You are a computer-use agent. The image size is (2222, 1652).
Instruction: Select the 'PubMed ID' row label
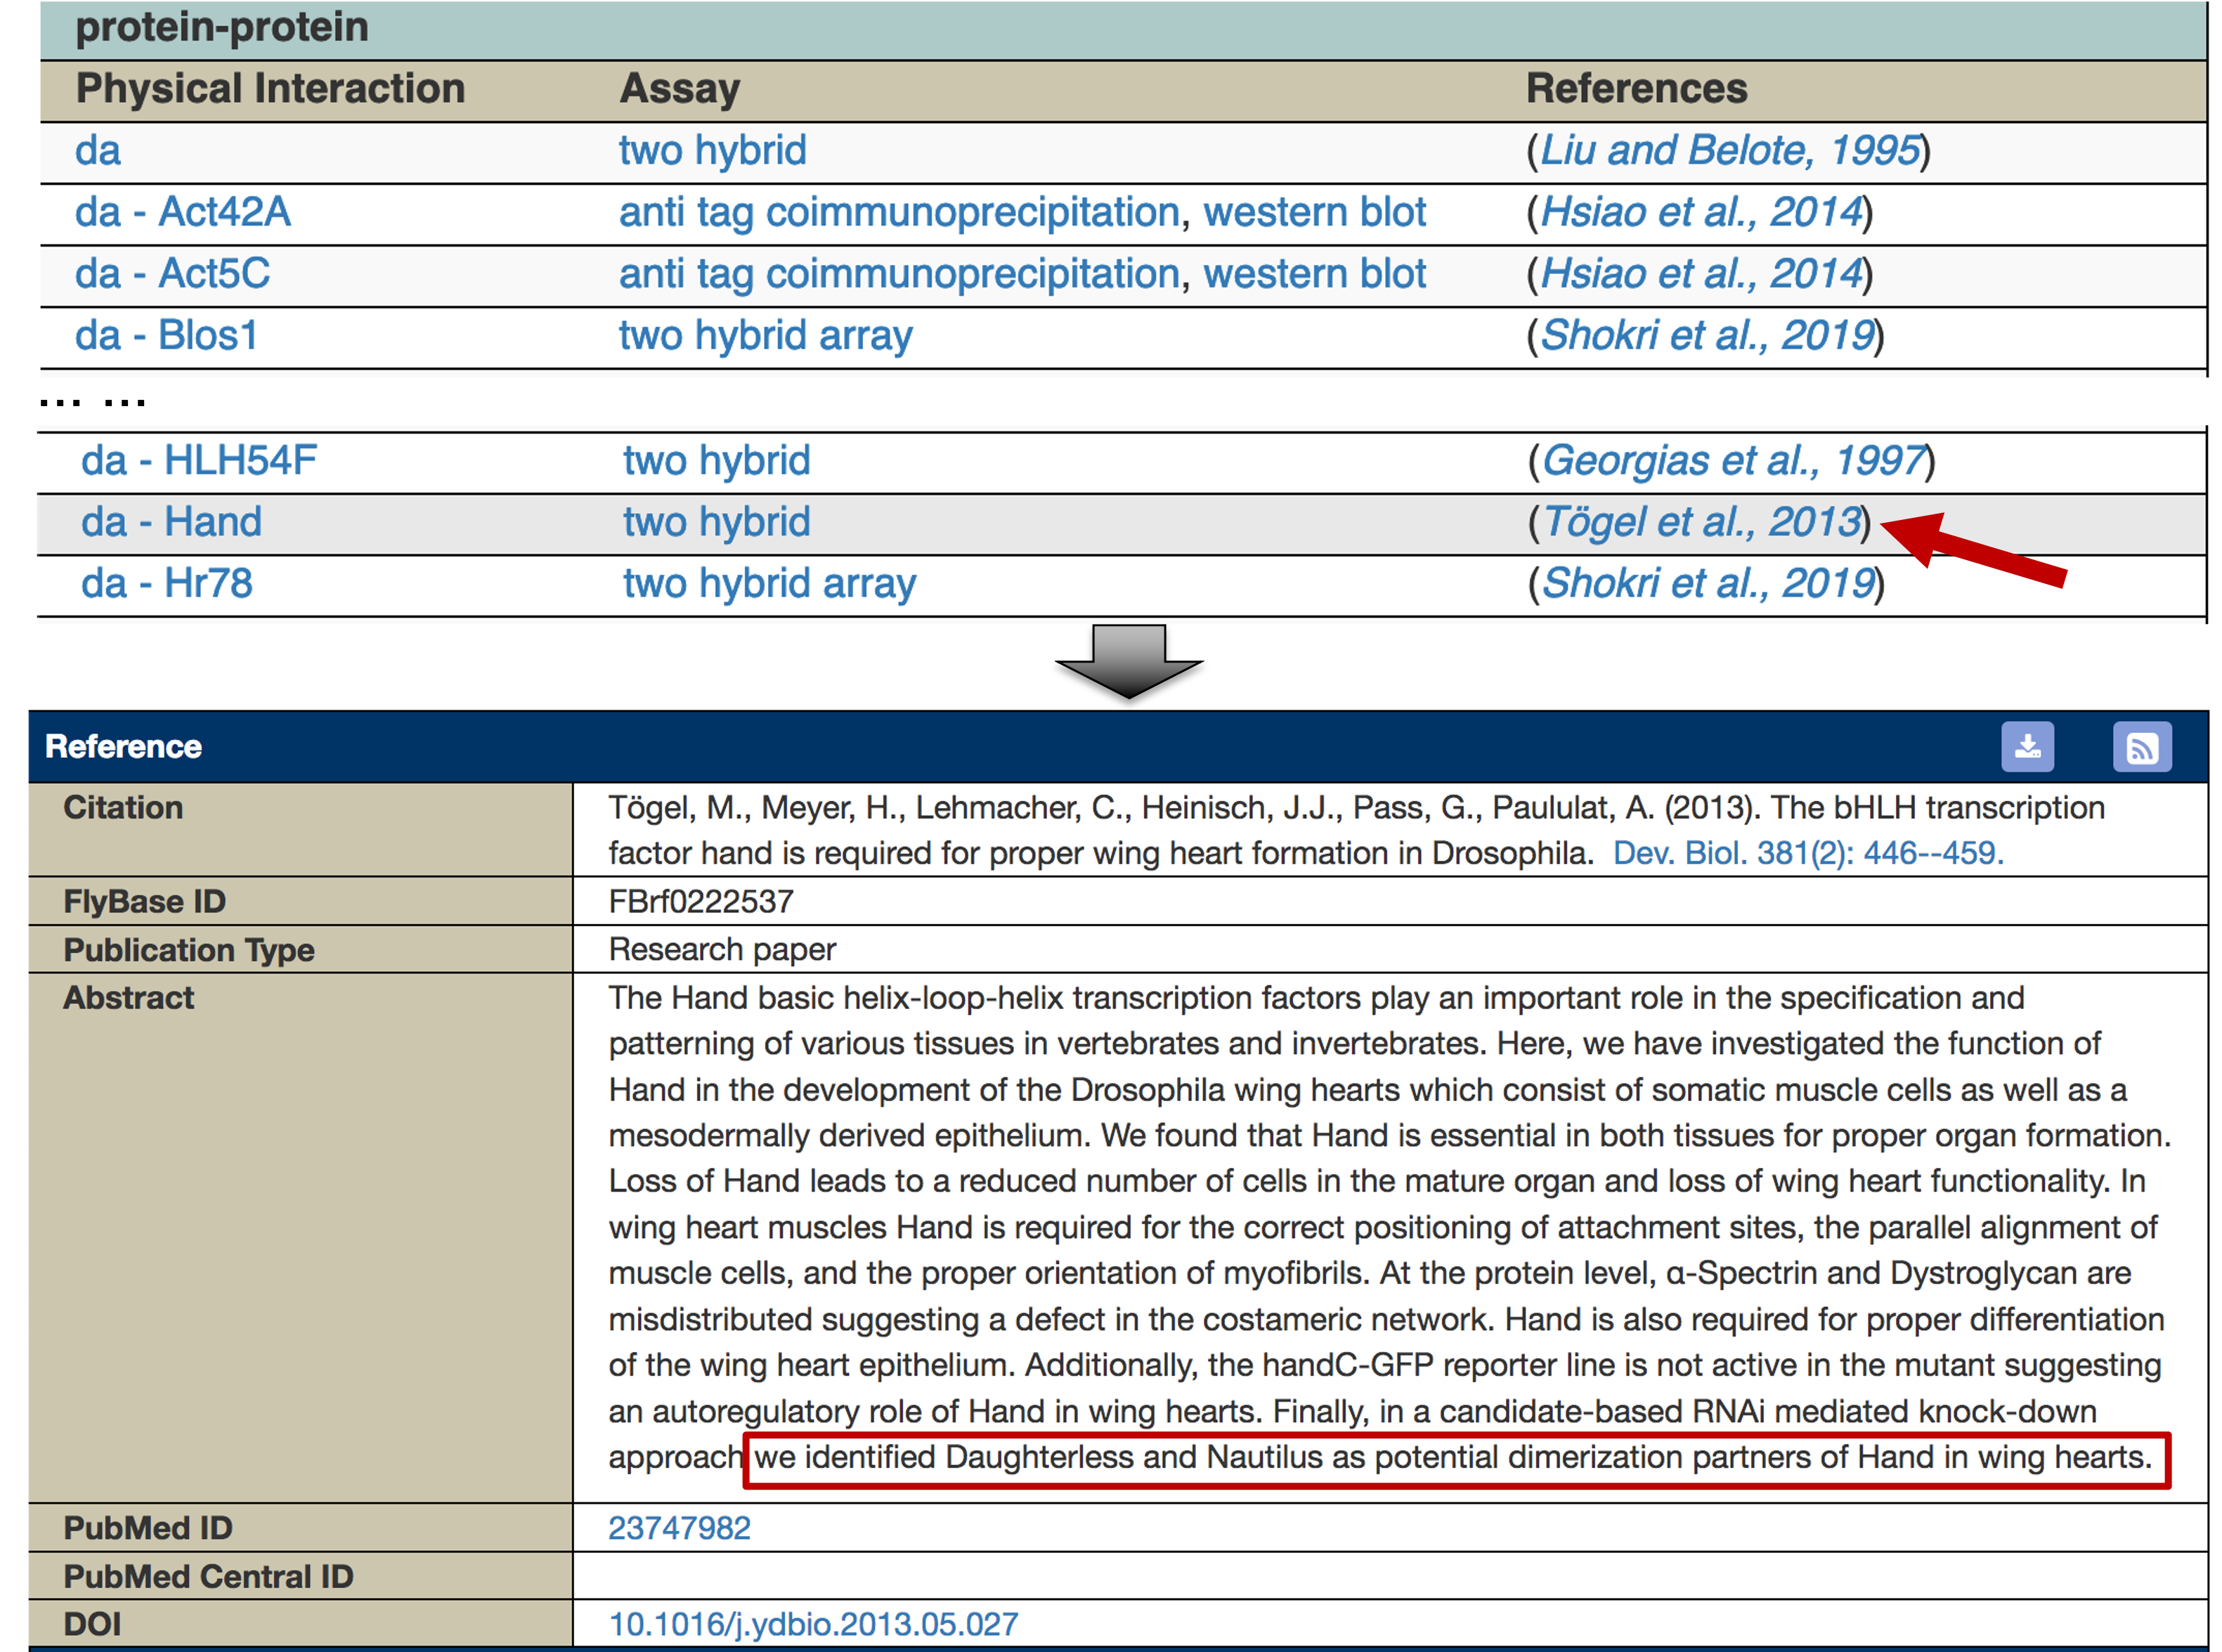tap(148, 1528)
